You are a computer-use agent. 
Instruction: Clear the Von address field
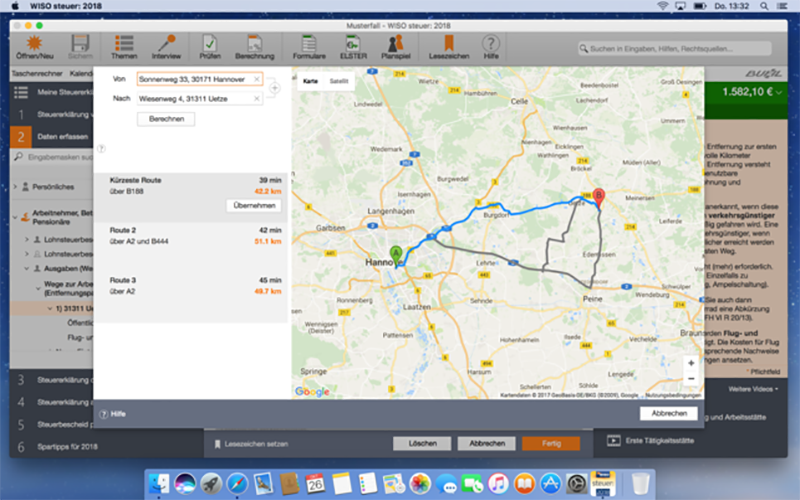pos(257,79)
